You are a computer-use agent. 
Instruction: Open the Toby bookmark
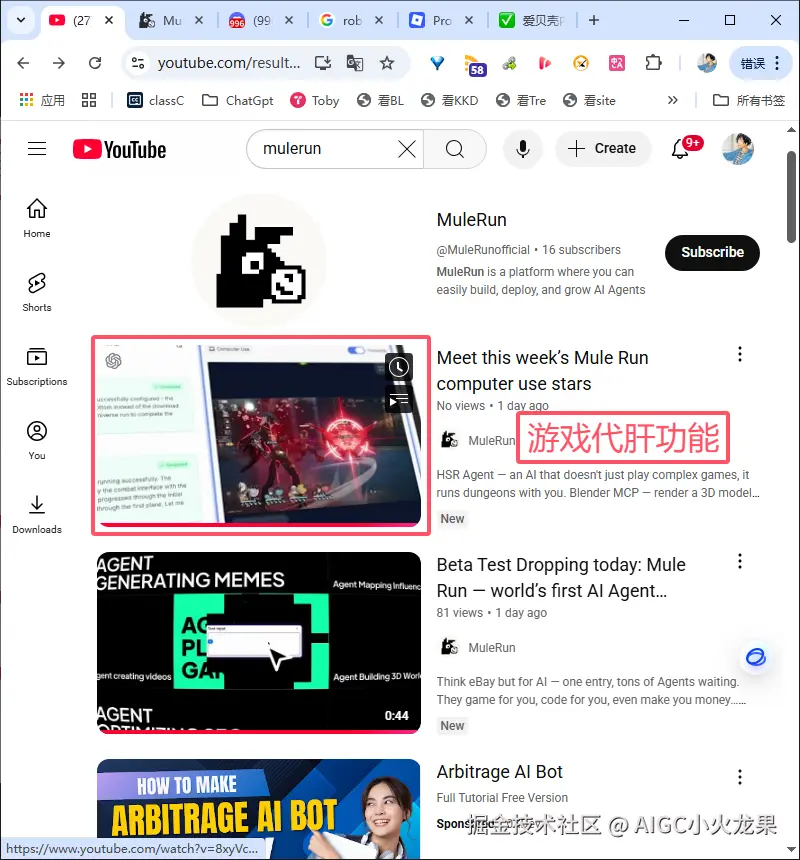coord(315,100)
